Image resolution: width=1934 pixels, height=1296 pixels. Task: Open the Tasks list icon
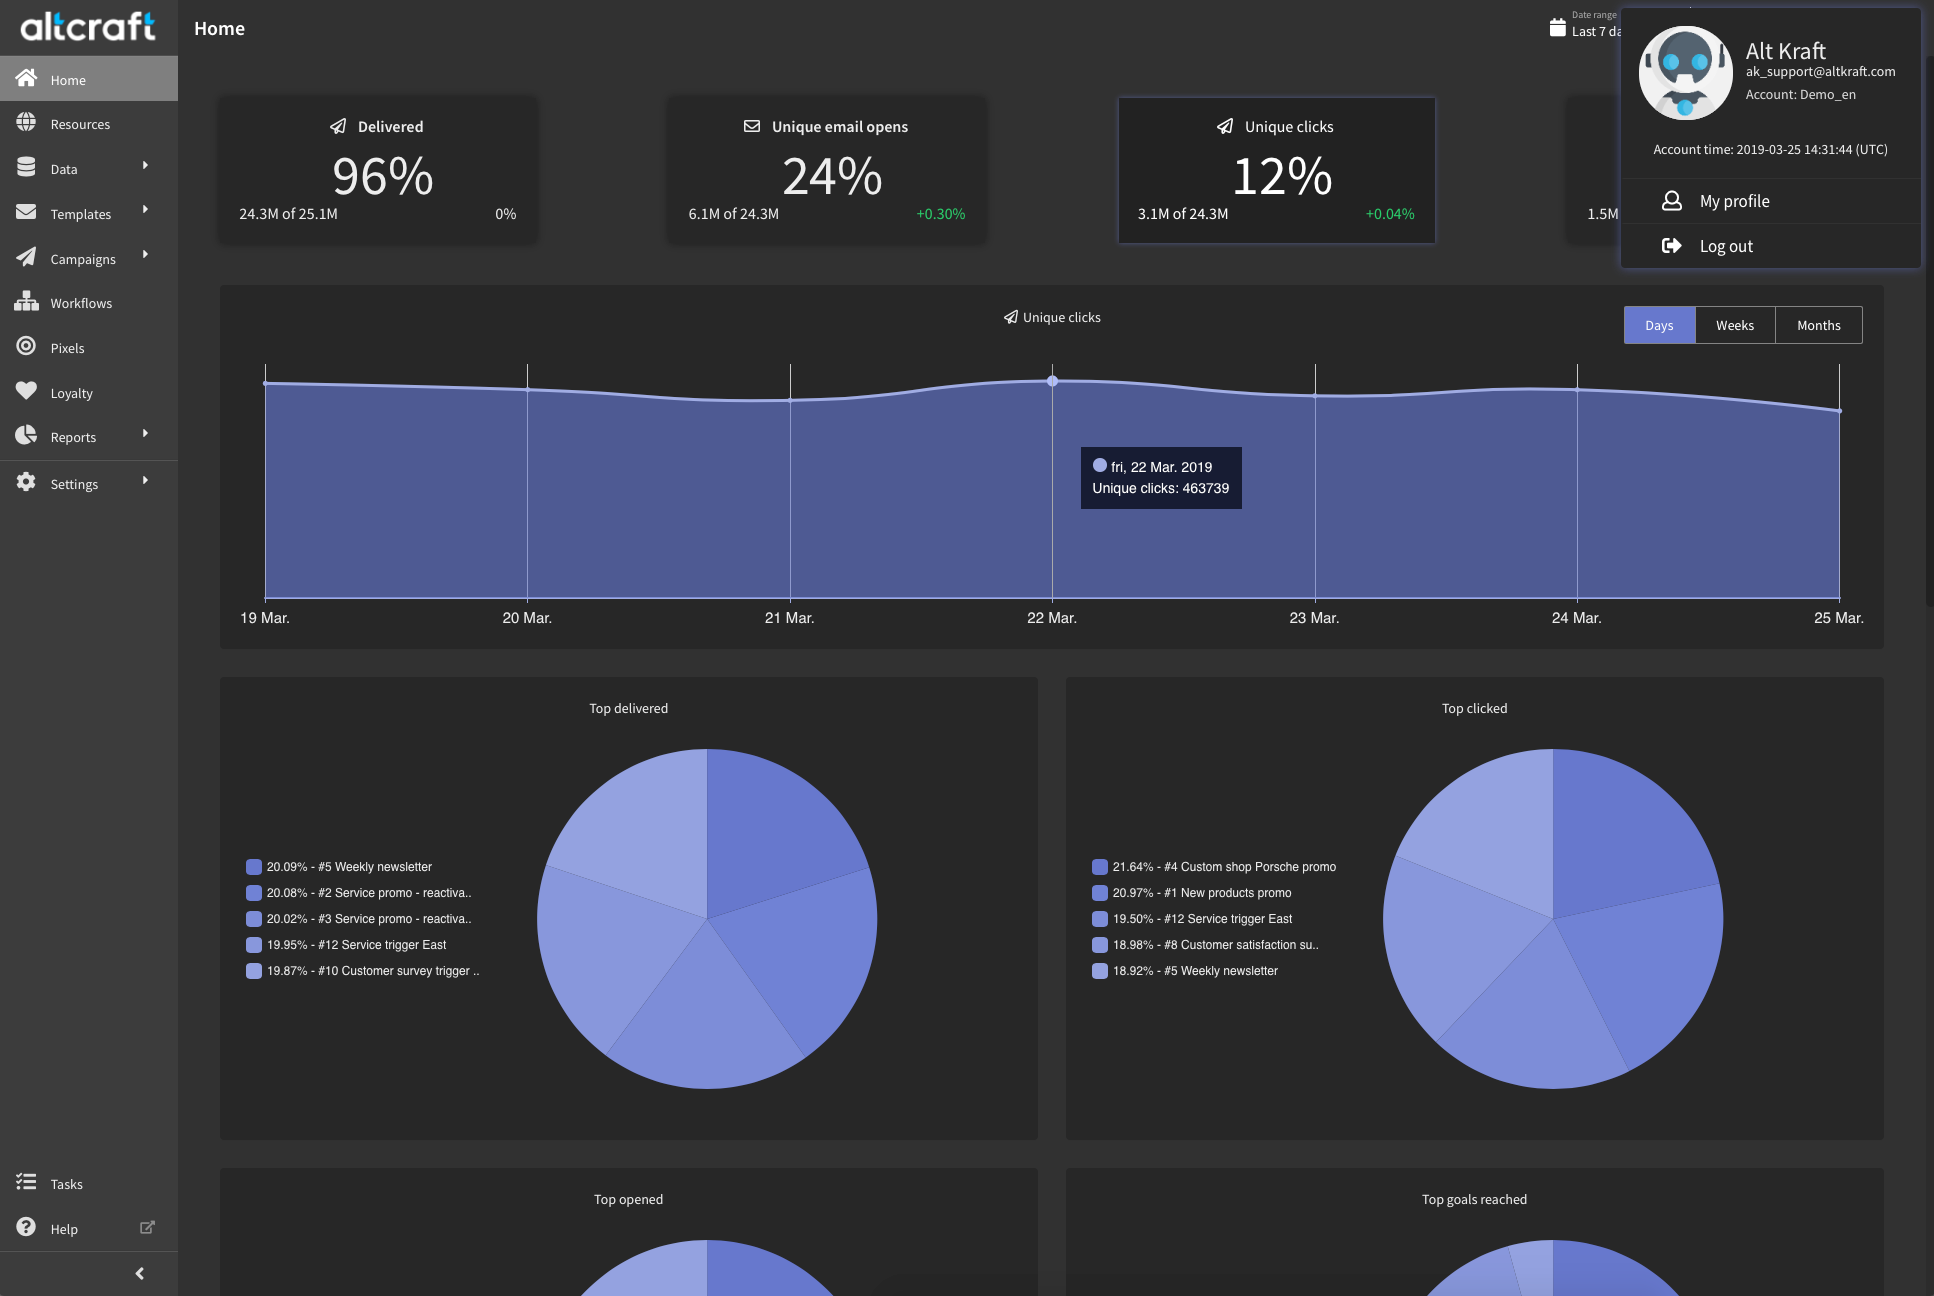[27, 1182]
